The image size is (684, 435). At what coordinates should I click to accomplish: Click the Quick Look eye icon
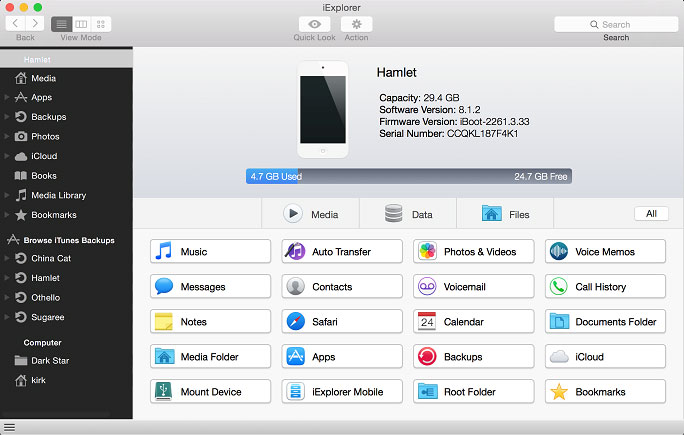[315, 24]
